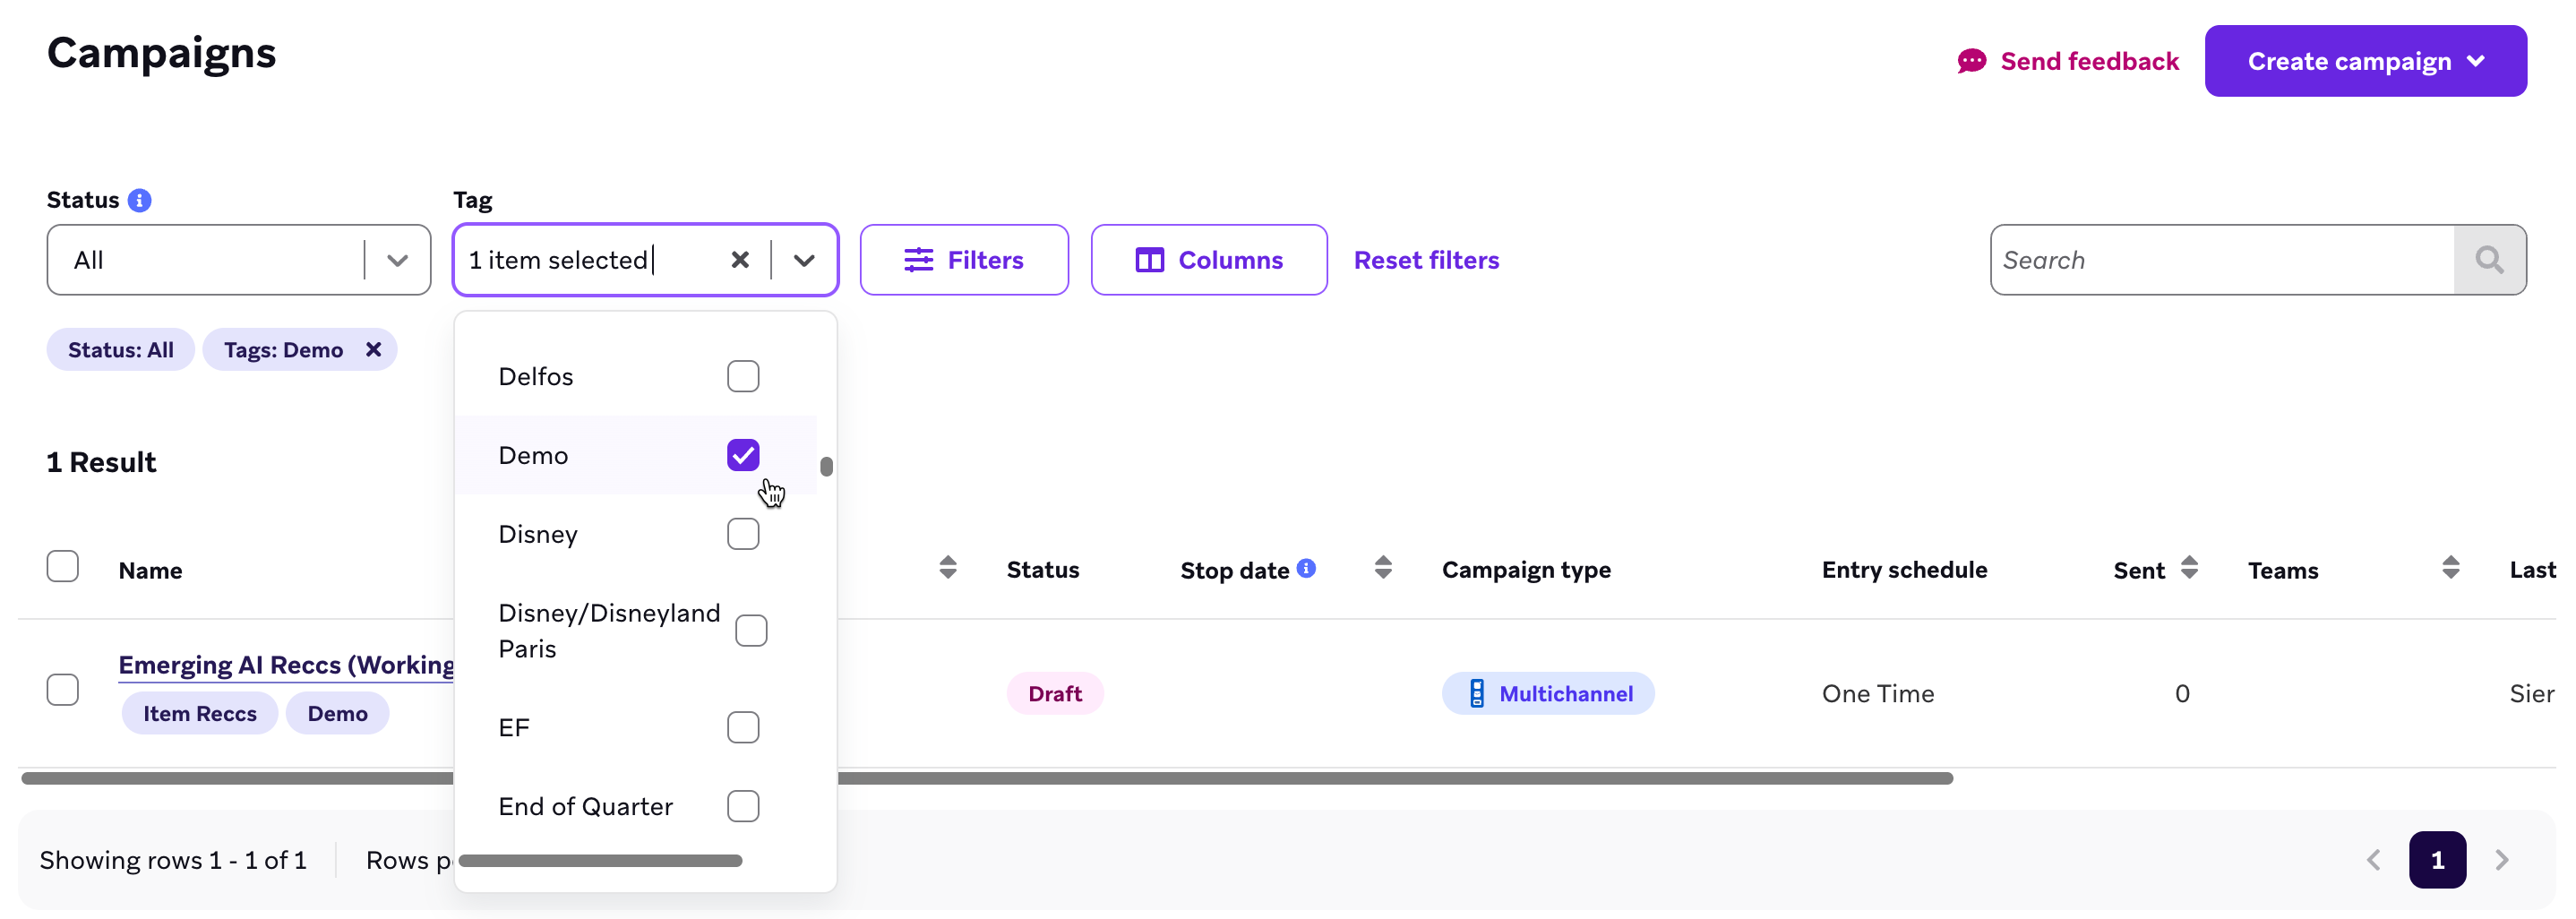Image resolution: width=2576 pixels, height=919 pixels.
Task: Click the Stop date info icon
Action: click(1306, 568)
